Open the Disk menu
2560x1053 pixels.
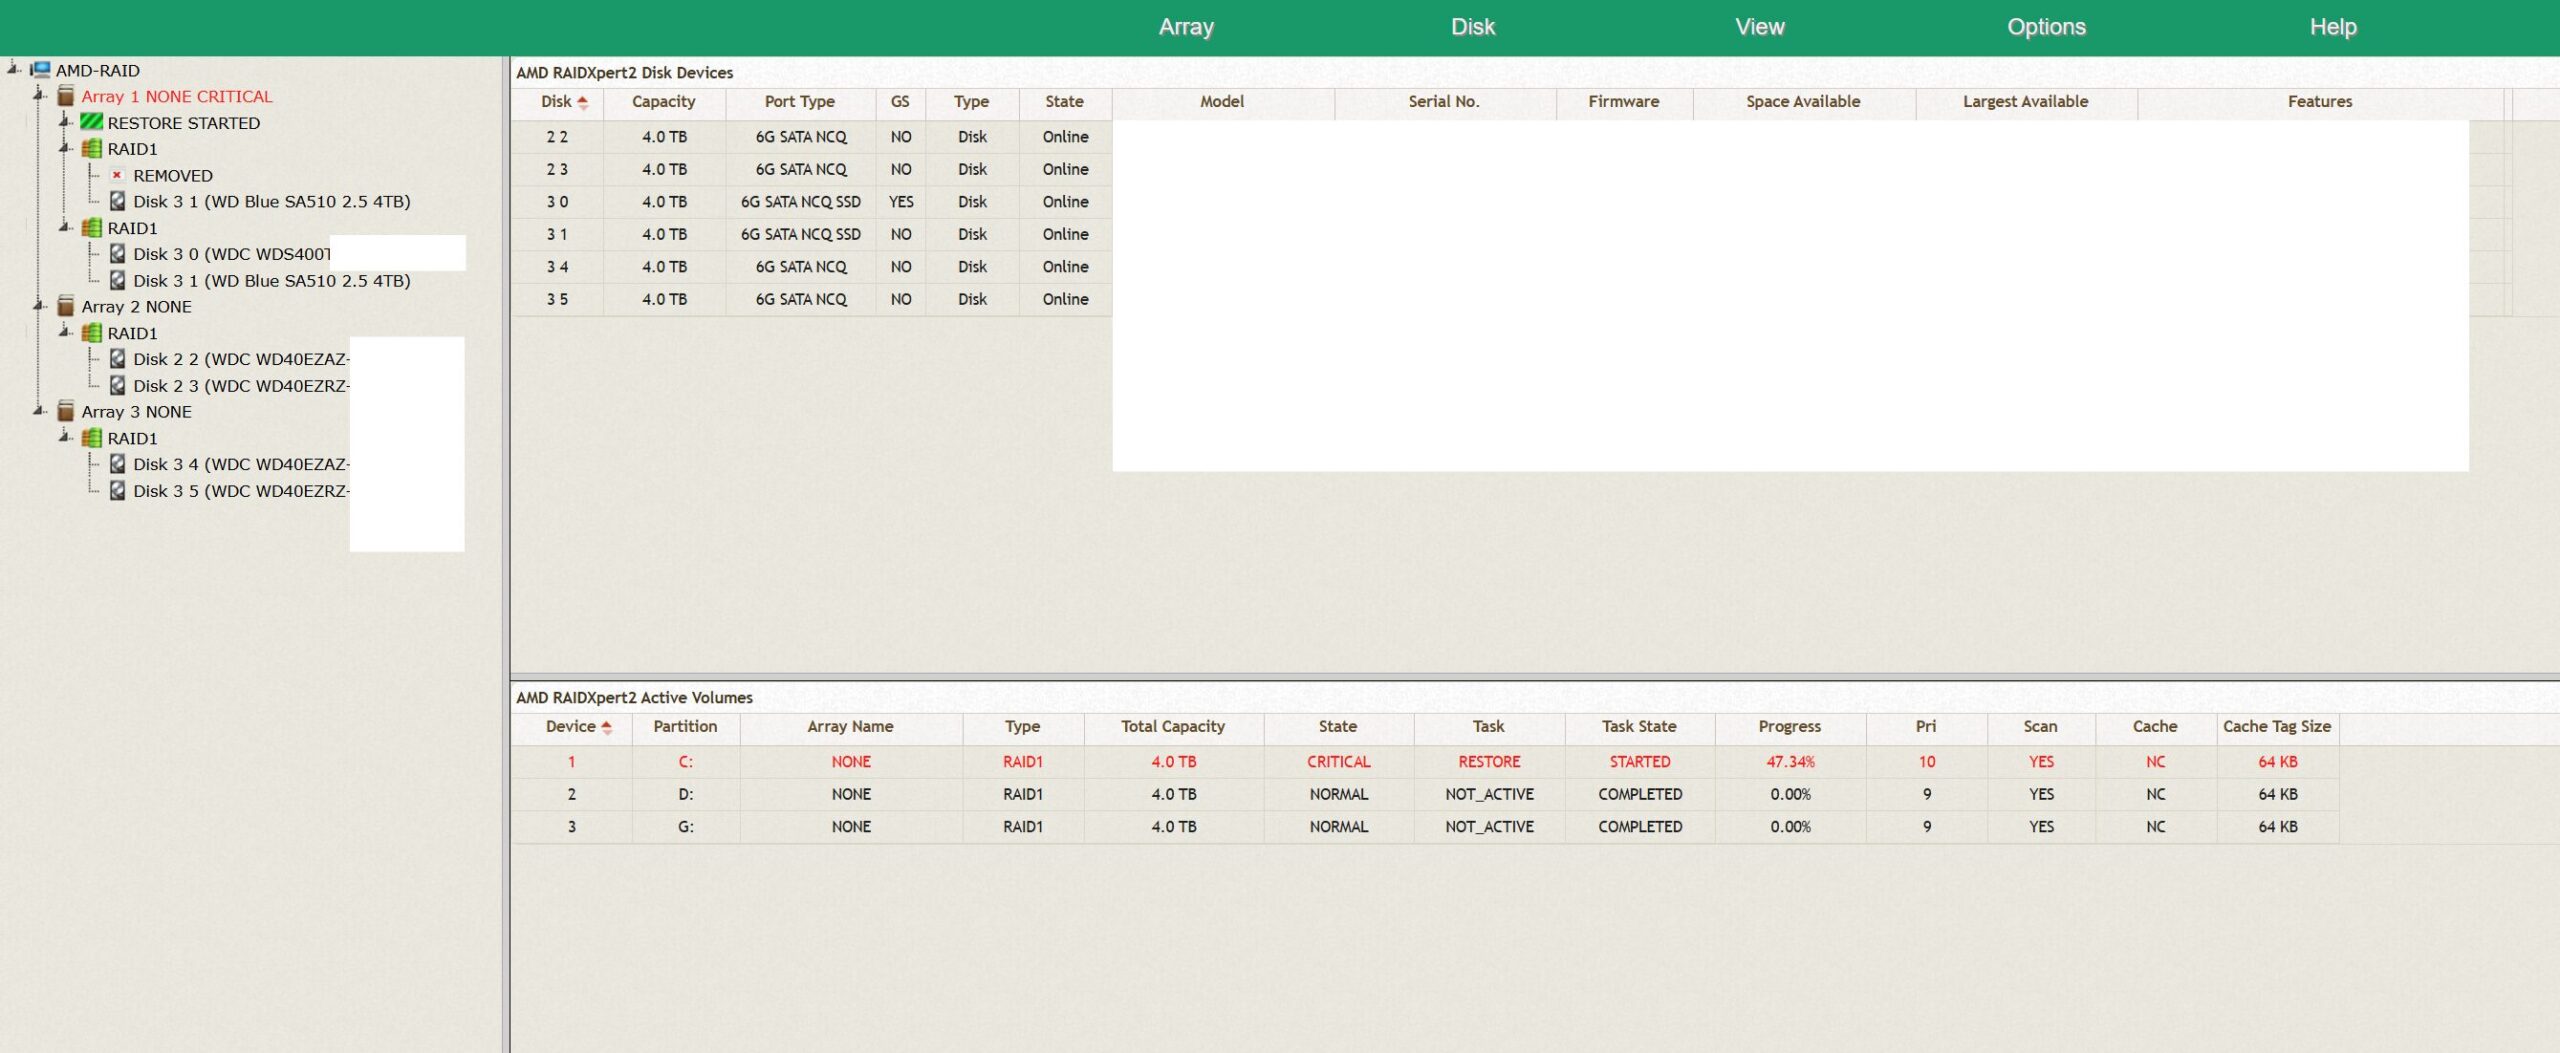pos(1472,27)
